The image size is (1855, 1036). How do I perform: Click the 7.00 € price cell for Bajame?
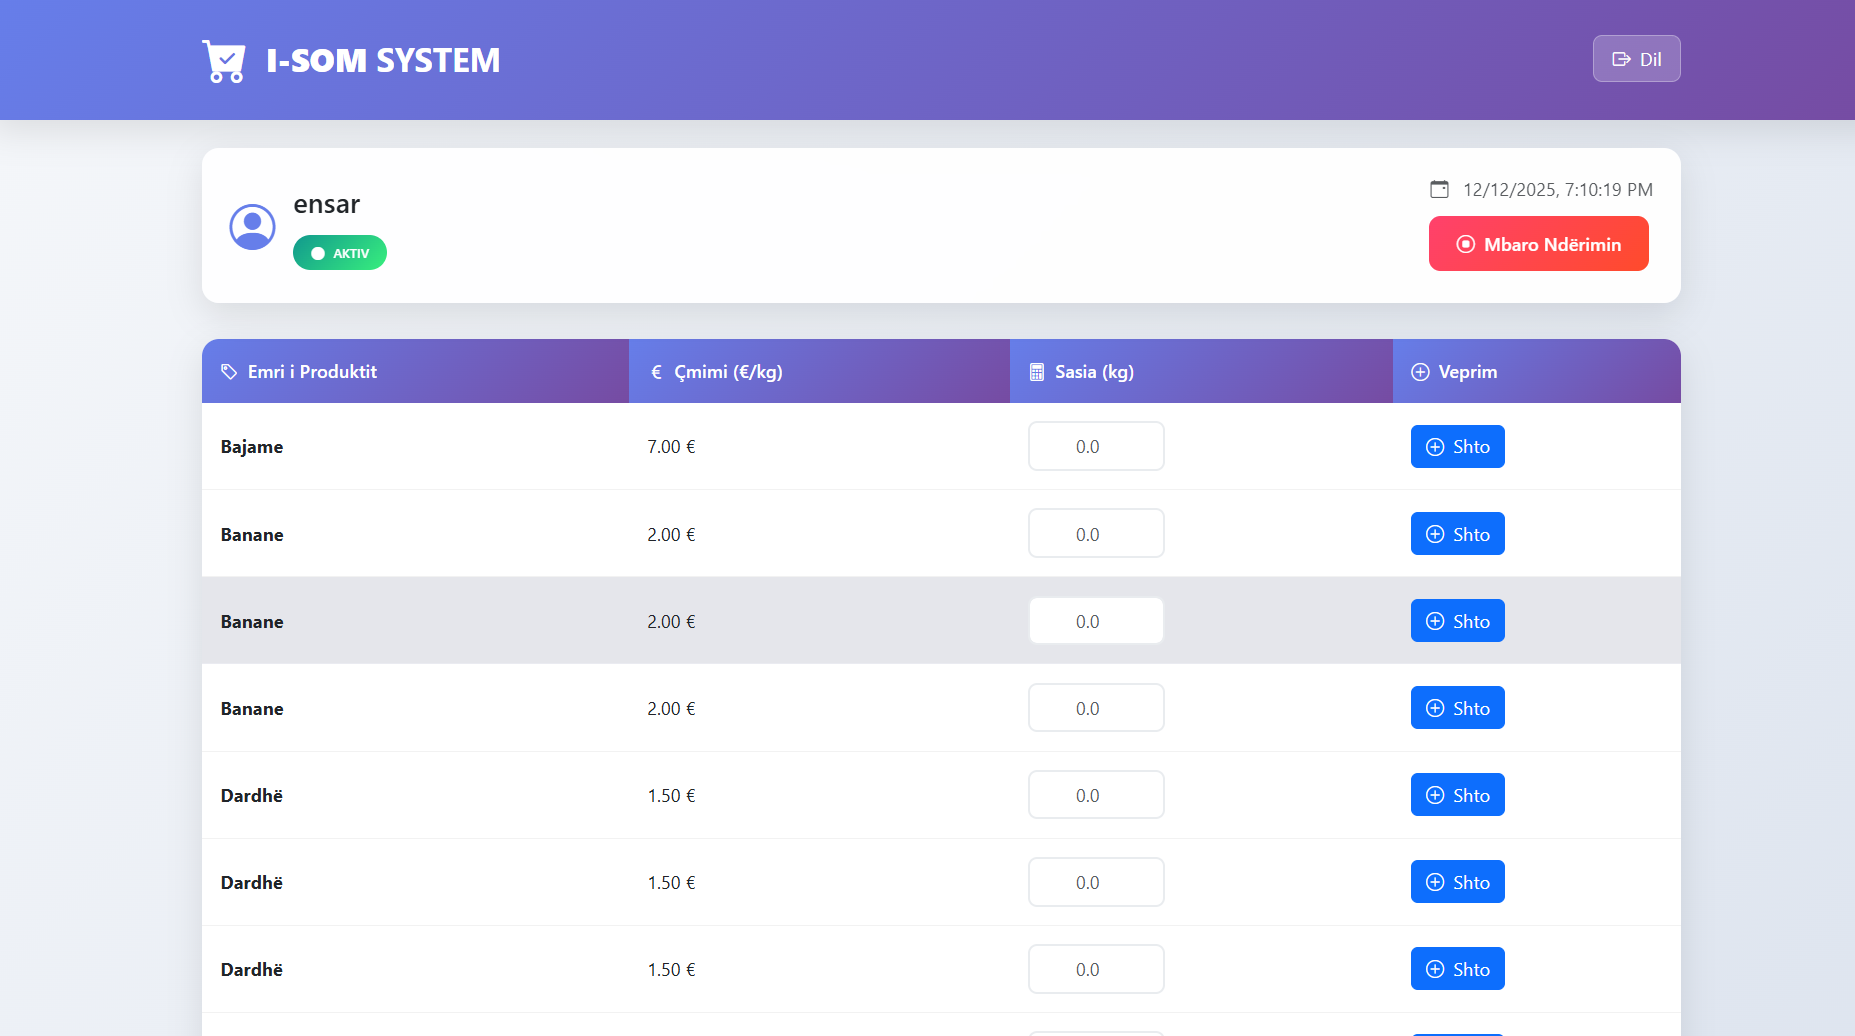click(x=671, y=447)
